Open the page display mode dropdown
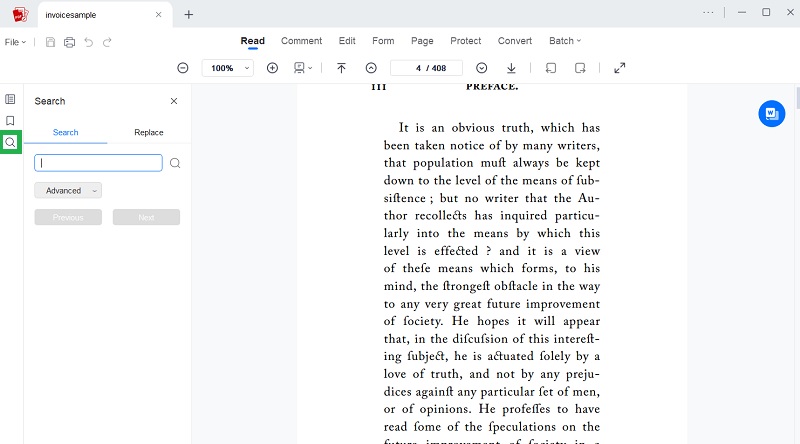The image size is (800, 444). [303, 68]
